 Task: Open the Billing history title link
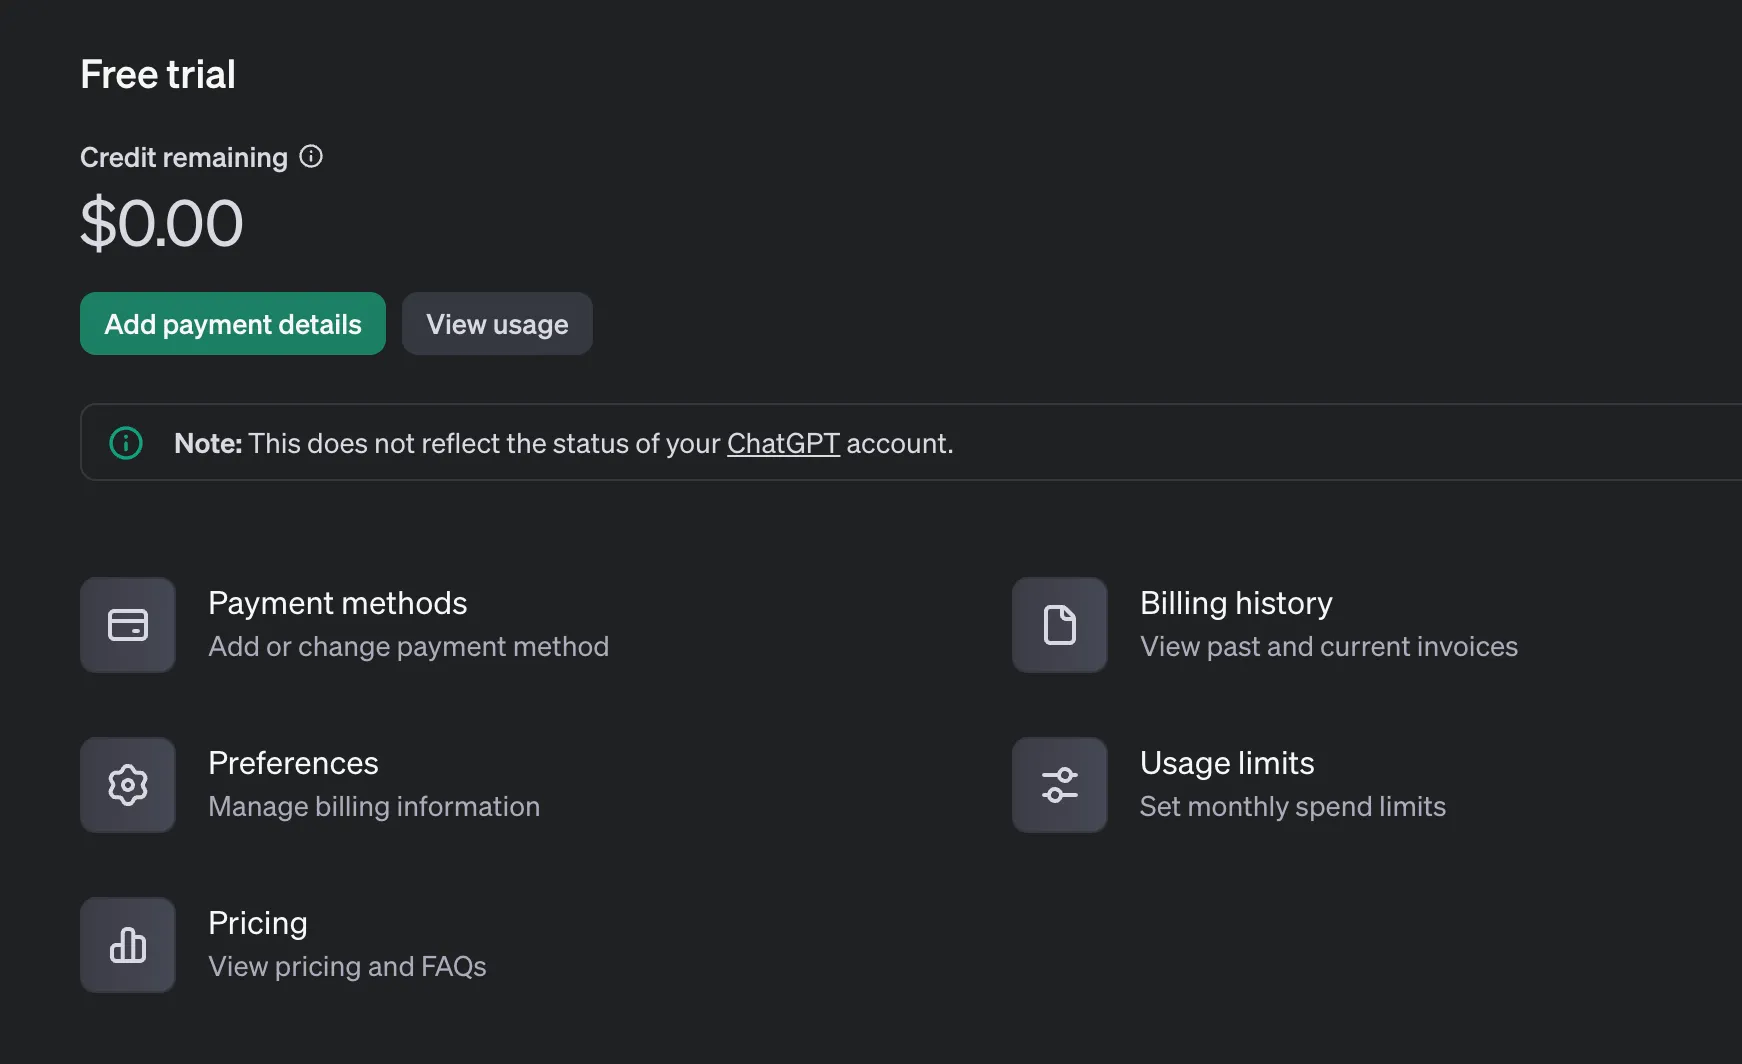coord(1236,603)
